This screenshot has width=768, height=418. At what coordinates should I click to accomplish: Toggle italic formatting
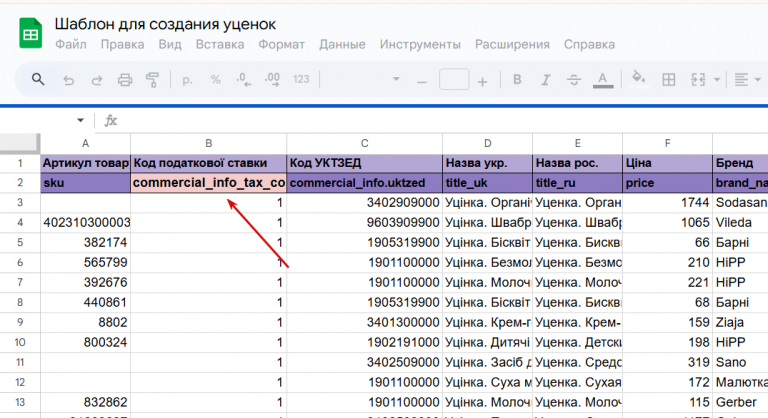[545, 79]
